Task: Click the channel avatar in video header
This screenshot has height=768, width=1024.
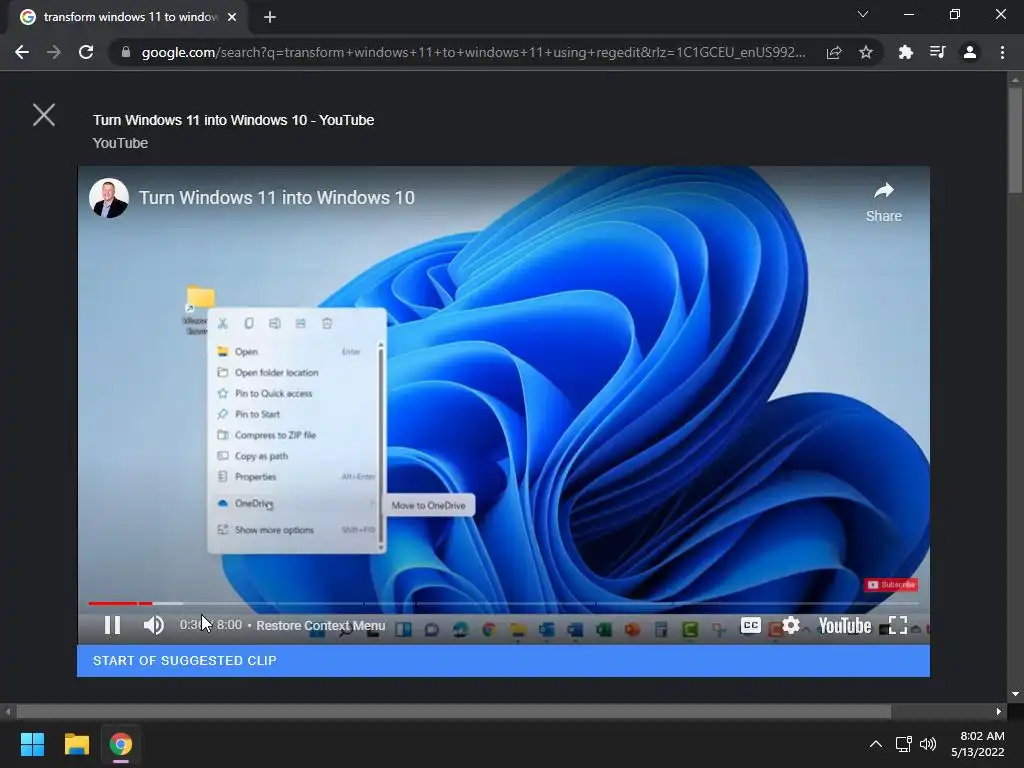Action: pos(108,198)
